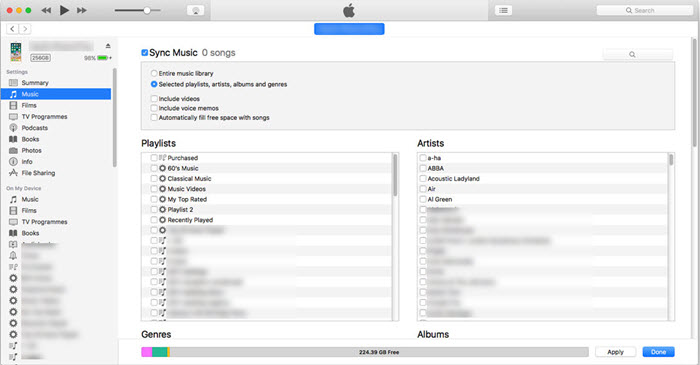Click the Done button
Viewport: 700px width, 365px height.
point(658,352)
